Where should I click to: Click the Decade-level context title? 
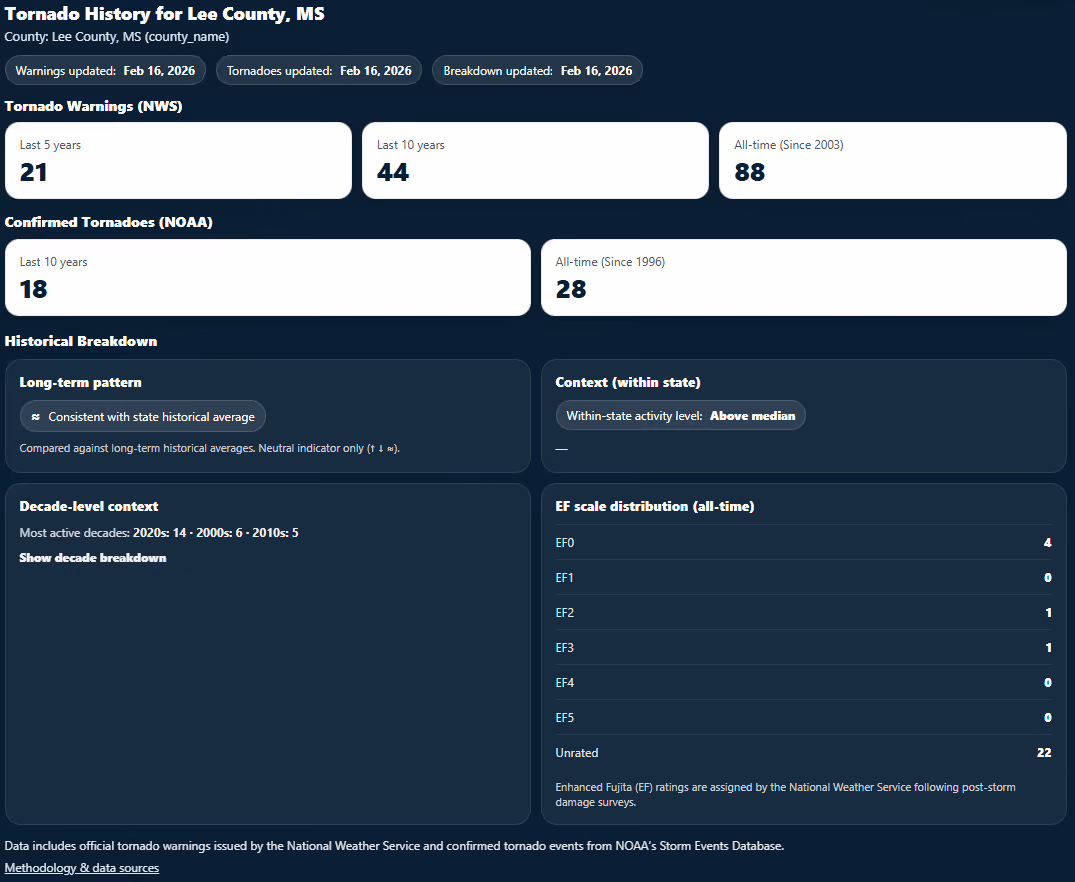coord(88,506)
